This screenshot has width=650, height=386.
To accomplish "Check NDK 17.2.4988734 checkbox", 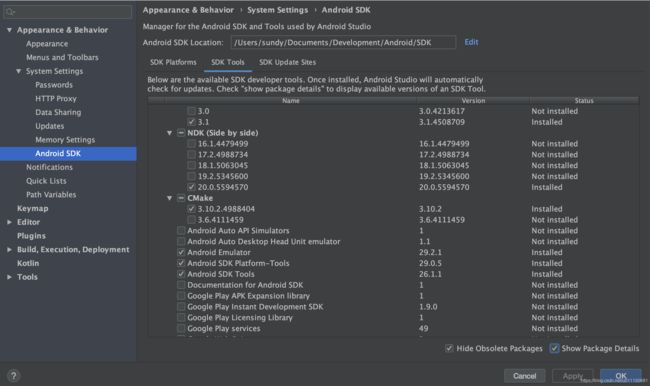I will [x=191, y=155].
